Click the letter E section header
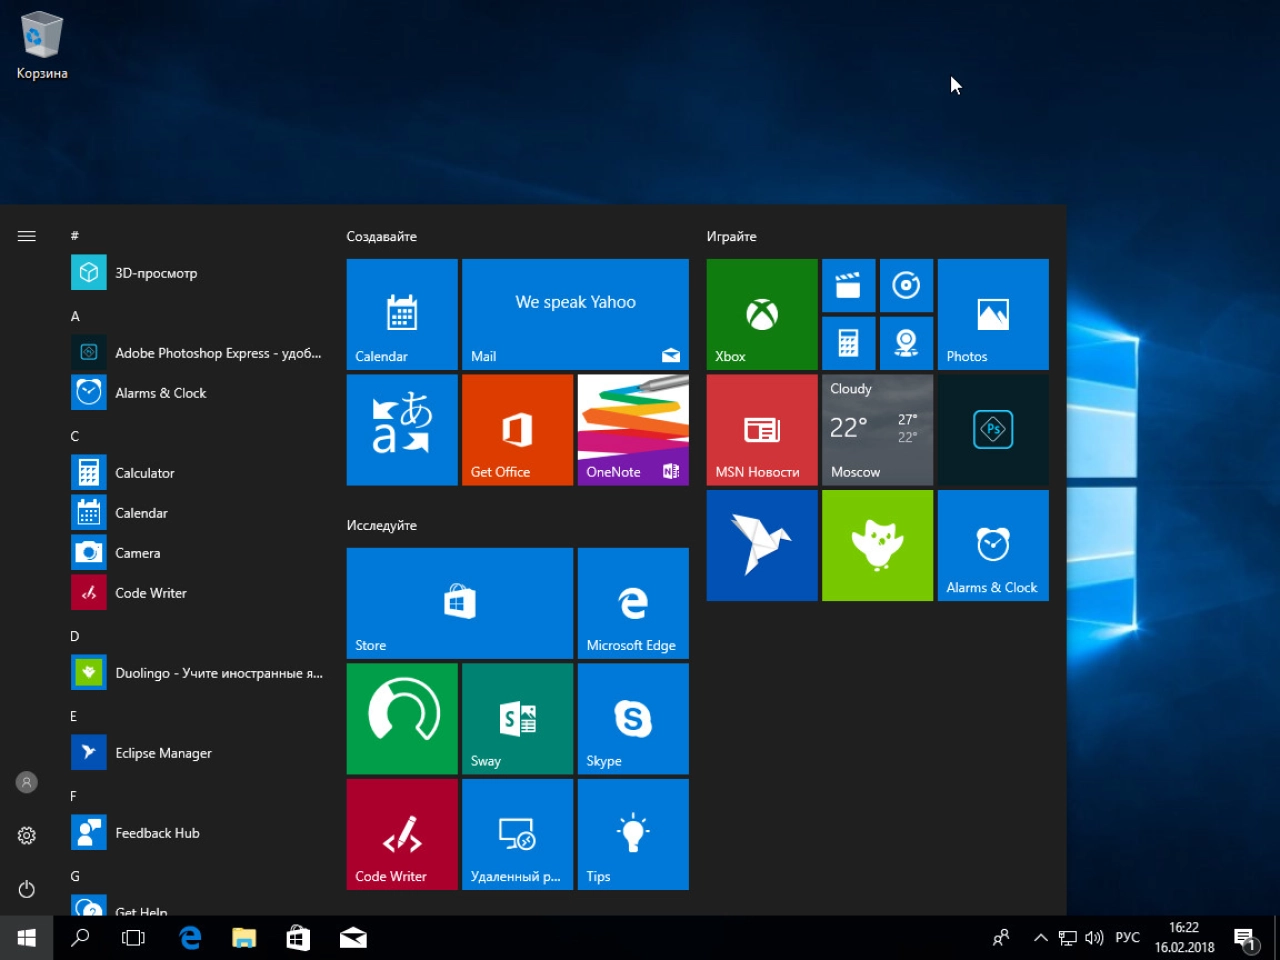 (74, 716)
